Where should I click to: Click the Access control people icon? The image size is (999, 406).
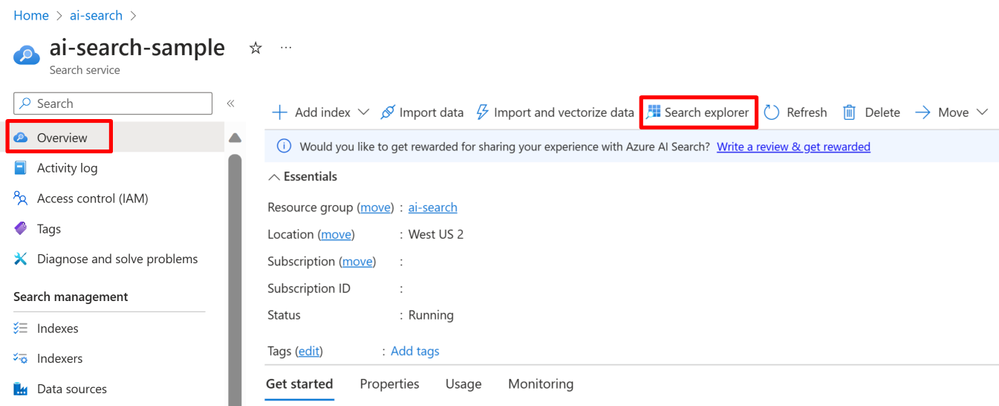(x=21, y=198)
